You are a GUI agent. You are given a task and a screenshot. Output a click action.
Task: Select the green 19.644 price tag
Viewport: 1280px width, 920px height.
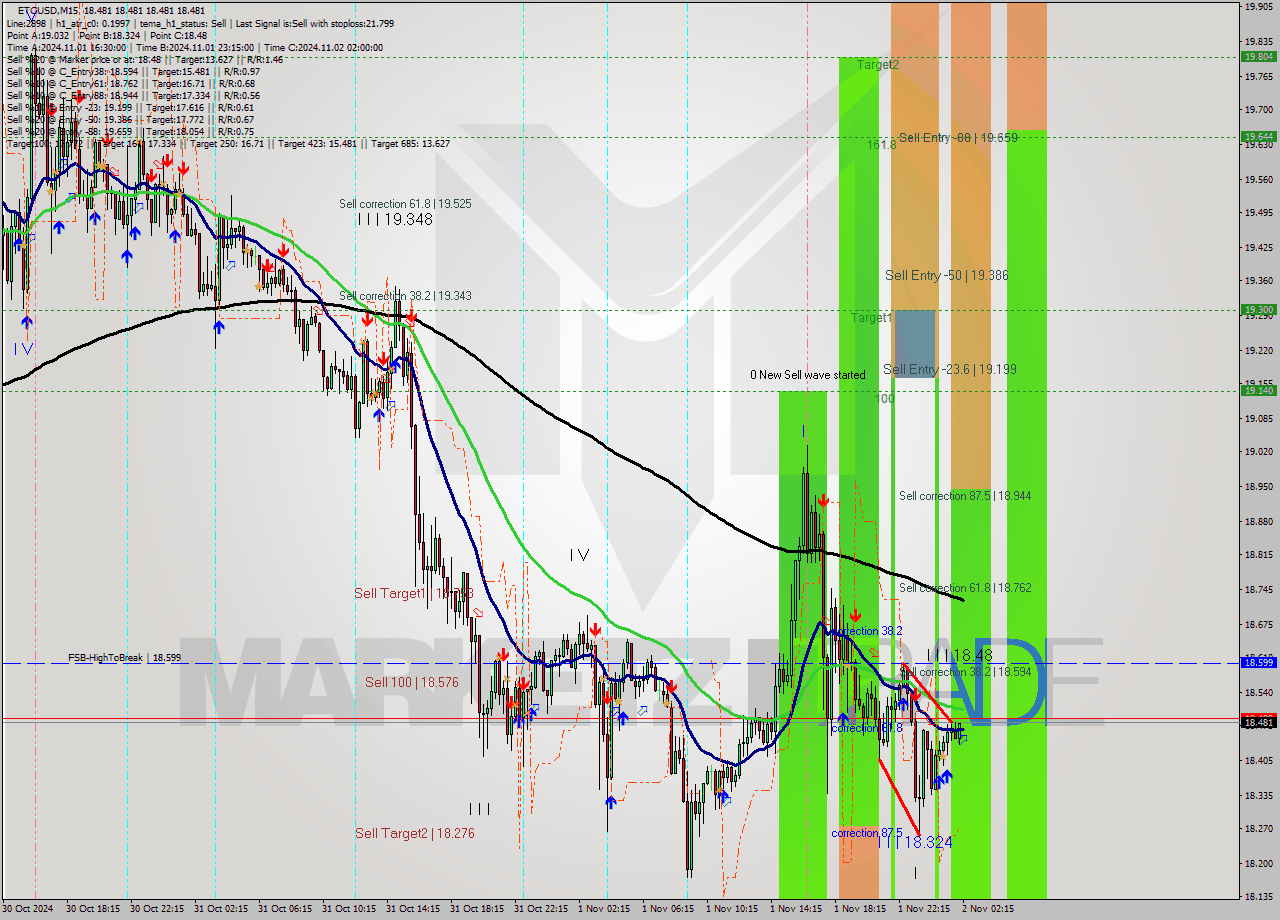point(1258,136)
